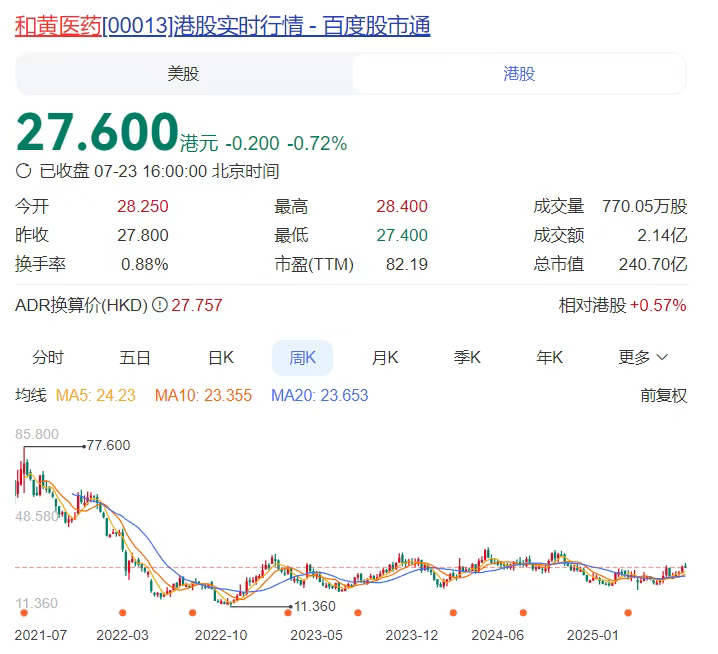The height and width of the screenshot is (654, 718).
Task: Toggle the MA20 moving average line
Action: point(319,396)
